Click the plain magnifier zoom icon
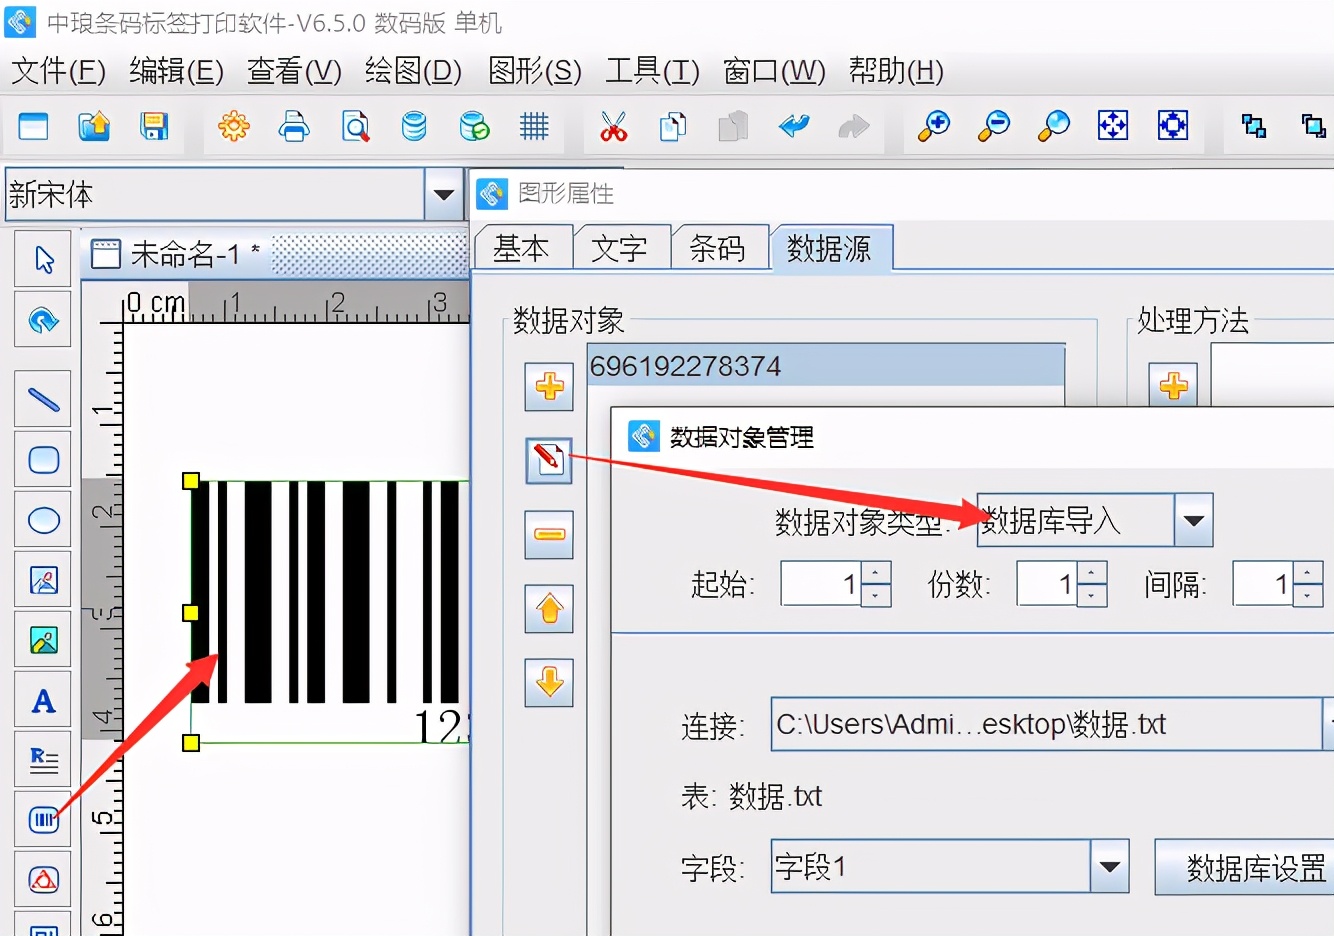Image resolution: width=1334 pixels, height=936 pixels. 1054,126
